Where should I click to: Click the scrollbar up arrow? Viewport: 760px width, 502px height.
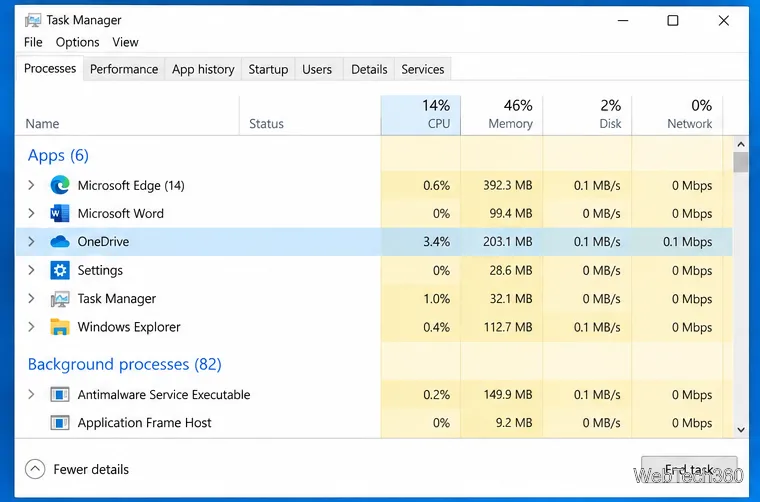click(x=741, y=144)
